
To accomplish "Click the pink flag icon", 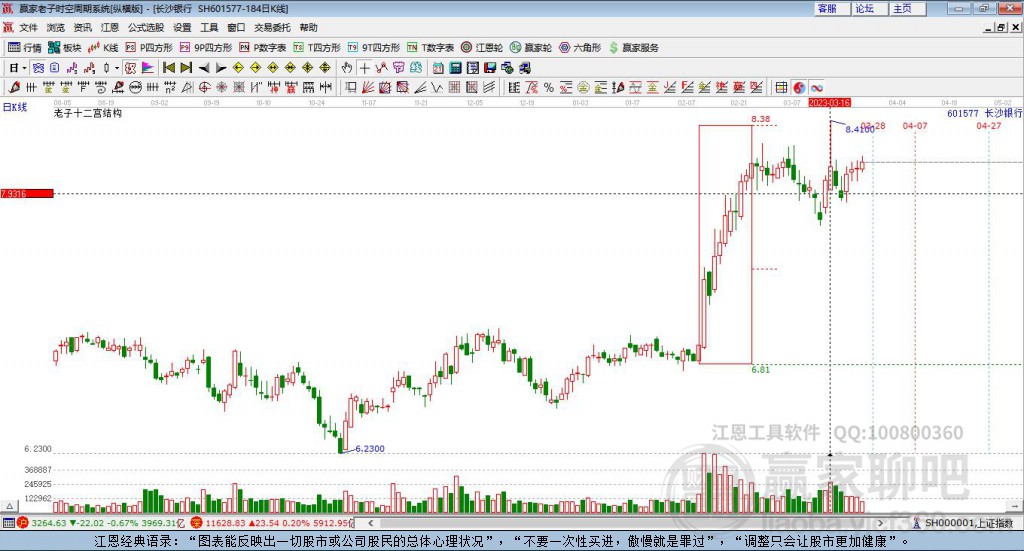I will click(148, 68).
